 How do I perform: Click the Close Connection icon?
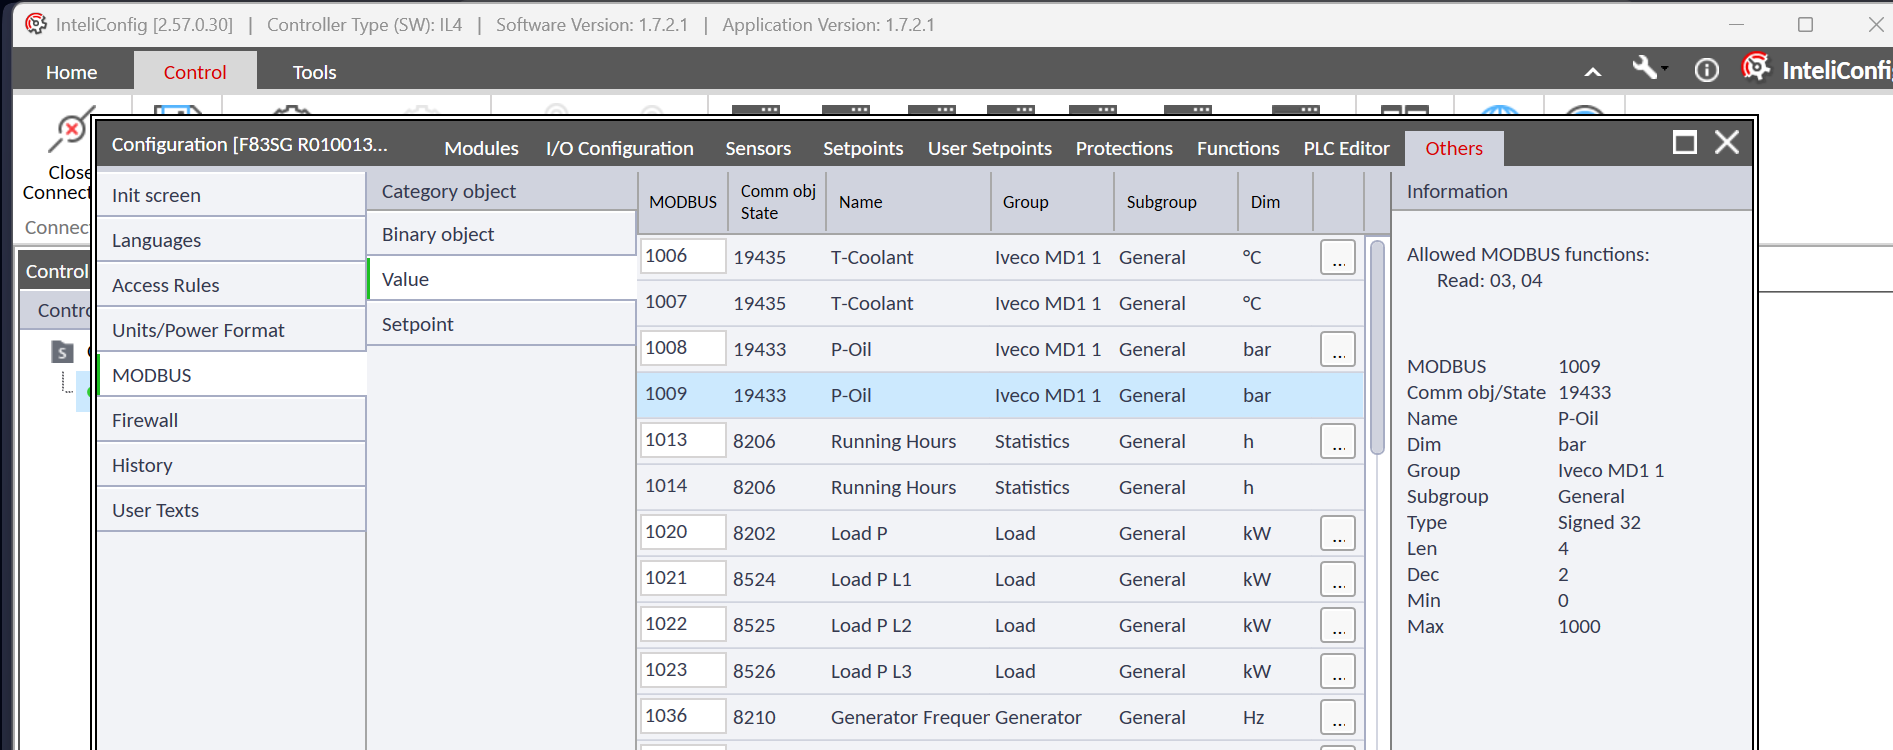(70, 131)
